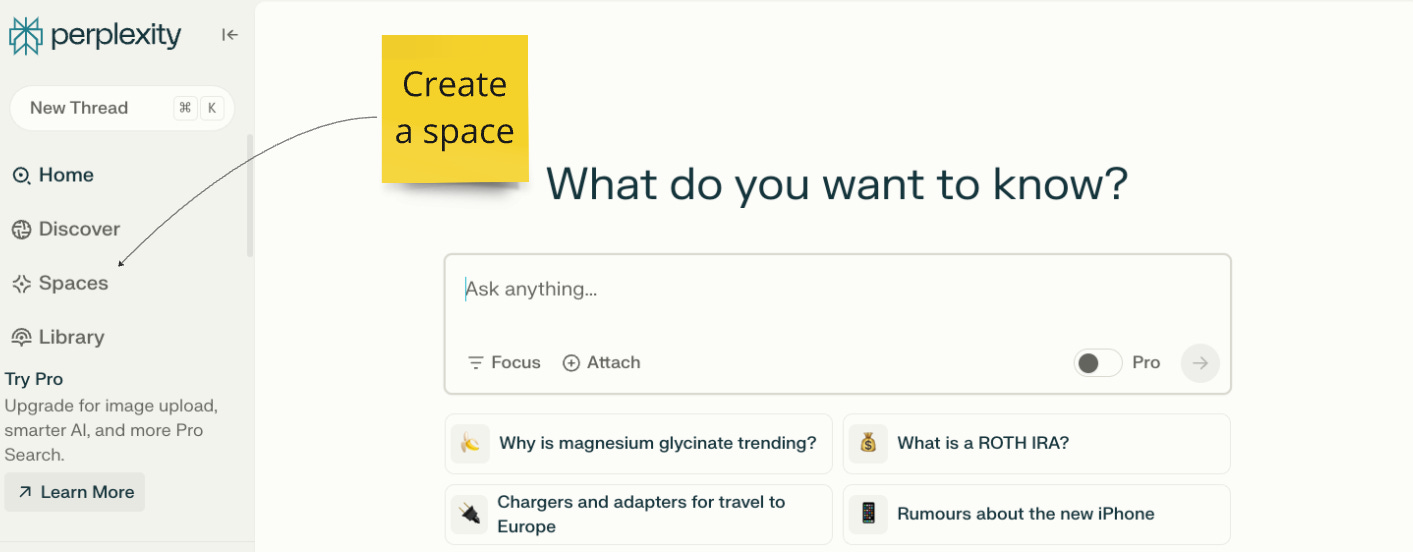This screenshot has height=552, width=1413.
Task: Click the Perplexity logo
Action: [x=95, y=35]
